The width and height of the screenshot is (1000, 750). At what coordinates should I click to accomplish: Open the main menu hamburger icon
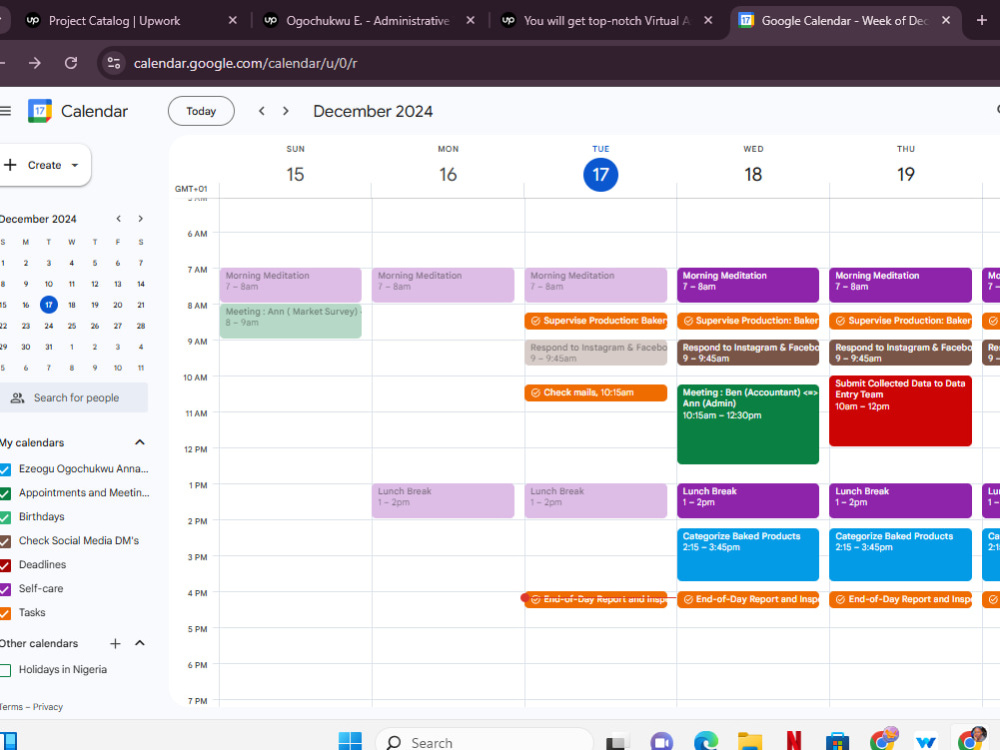[x=5, y=111]
